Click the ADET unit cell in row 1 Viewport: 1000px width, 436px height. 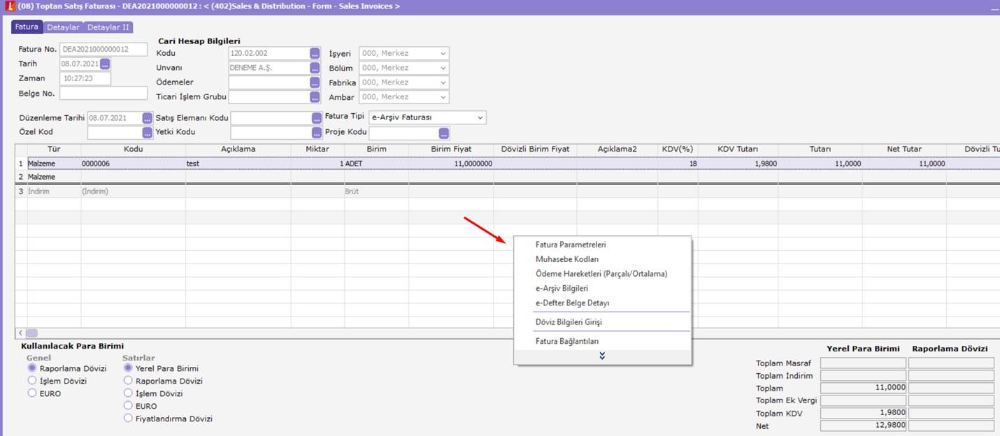[377, 163]
